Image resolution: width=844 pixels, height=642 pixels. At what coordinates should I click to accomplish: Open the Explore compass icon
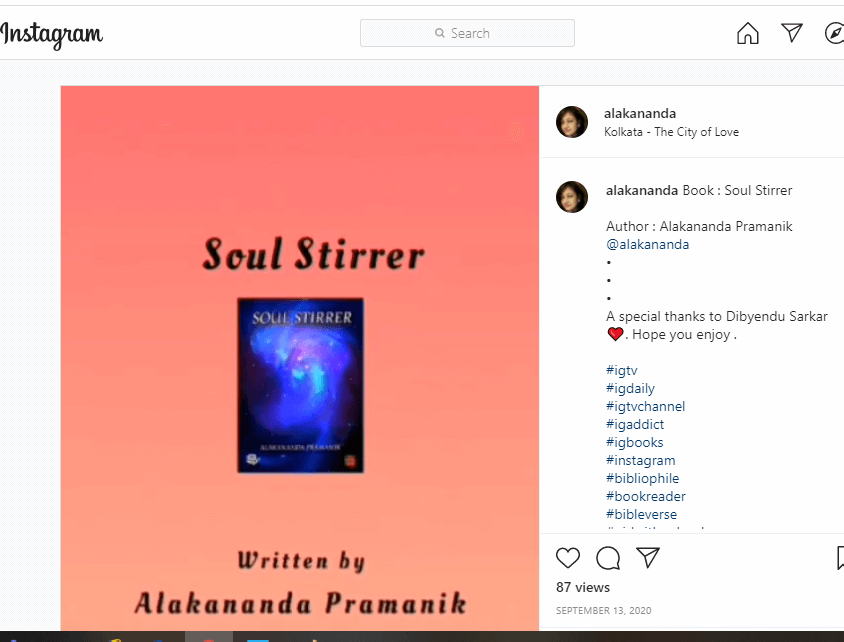point(834,33)
